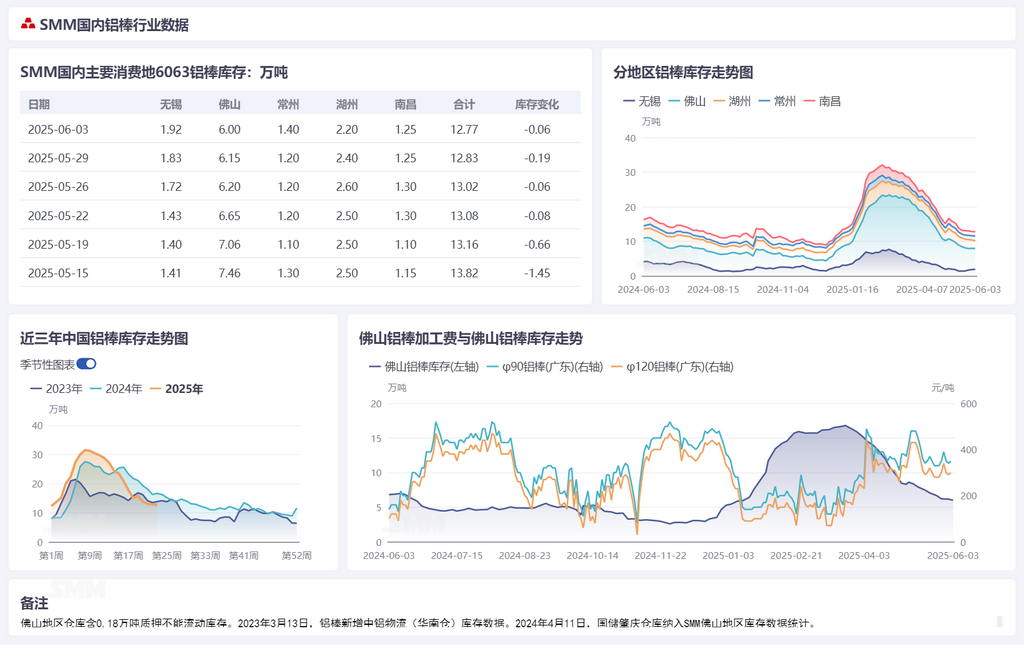Click the 佛山铝棒加工费与佛山铝棒库存走势 chart title
This screenshot has height=645, width=1024.
click(470, 338)
